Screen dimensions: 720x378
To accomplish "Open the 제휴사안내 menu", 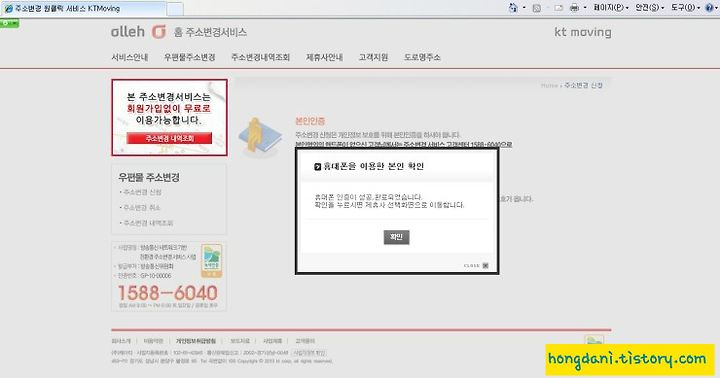I will coord(324,57).
